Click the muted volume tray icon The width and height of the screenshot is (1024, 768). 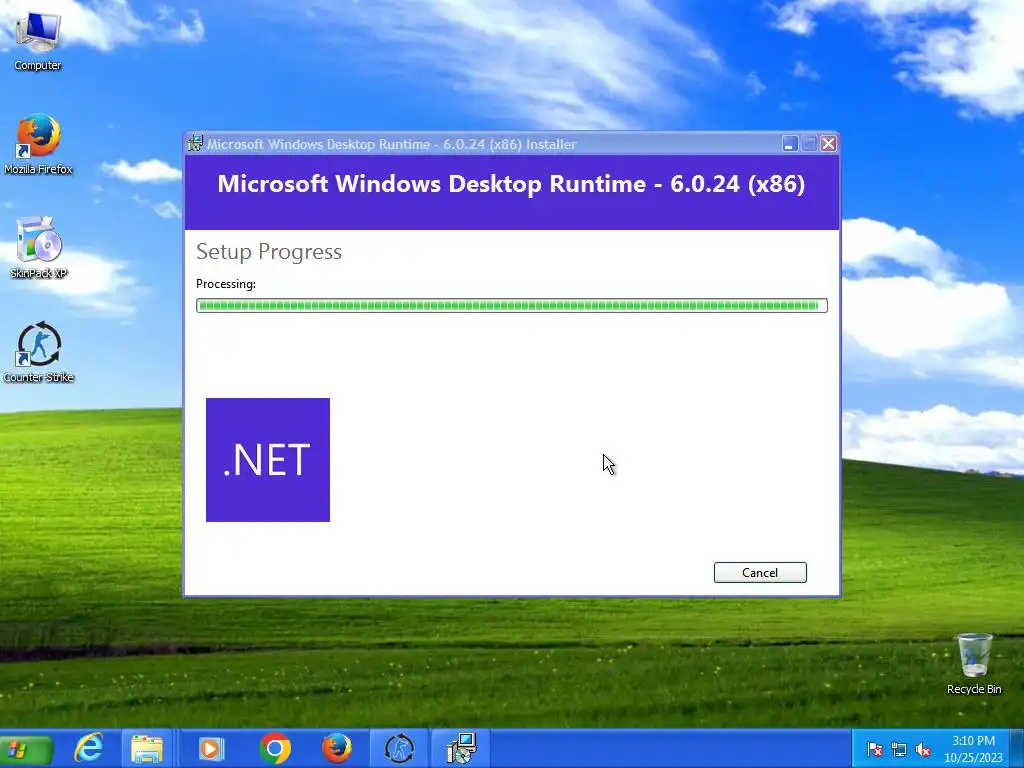coord(923,749)
